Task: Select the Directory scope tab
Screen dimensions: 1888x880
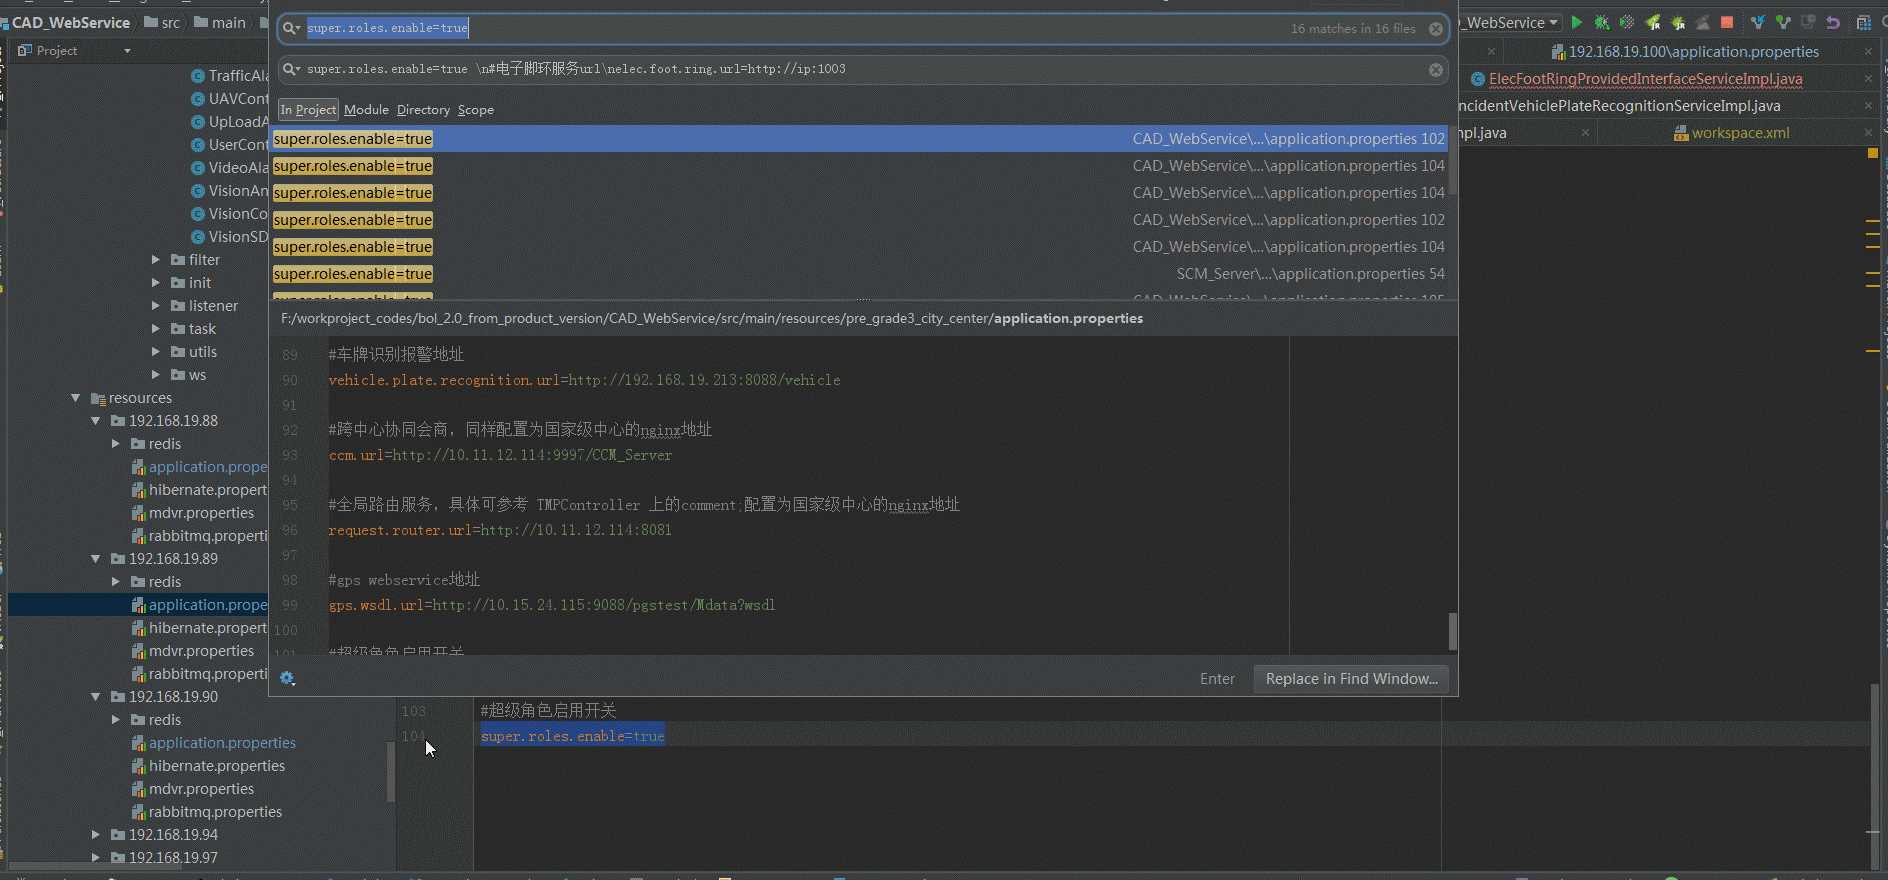Action: pos(423,110)
